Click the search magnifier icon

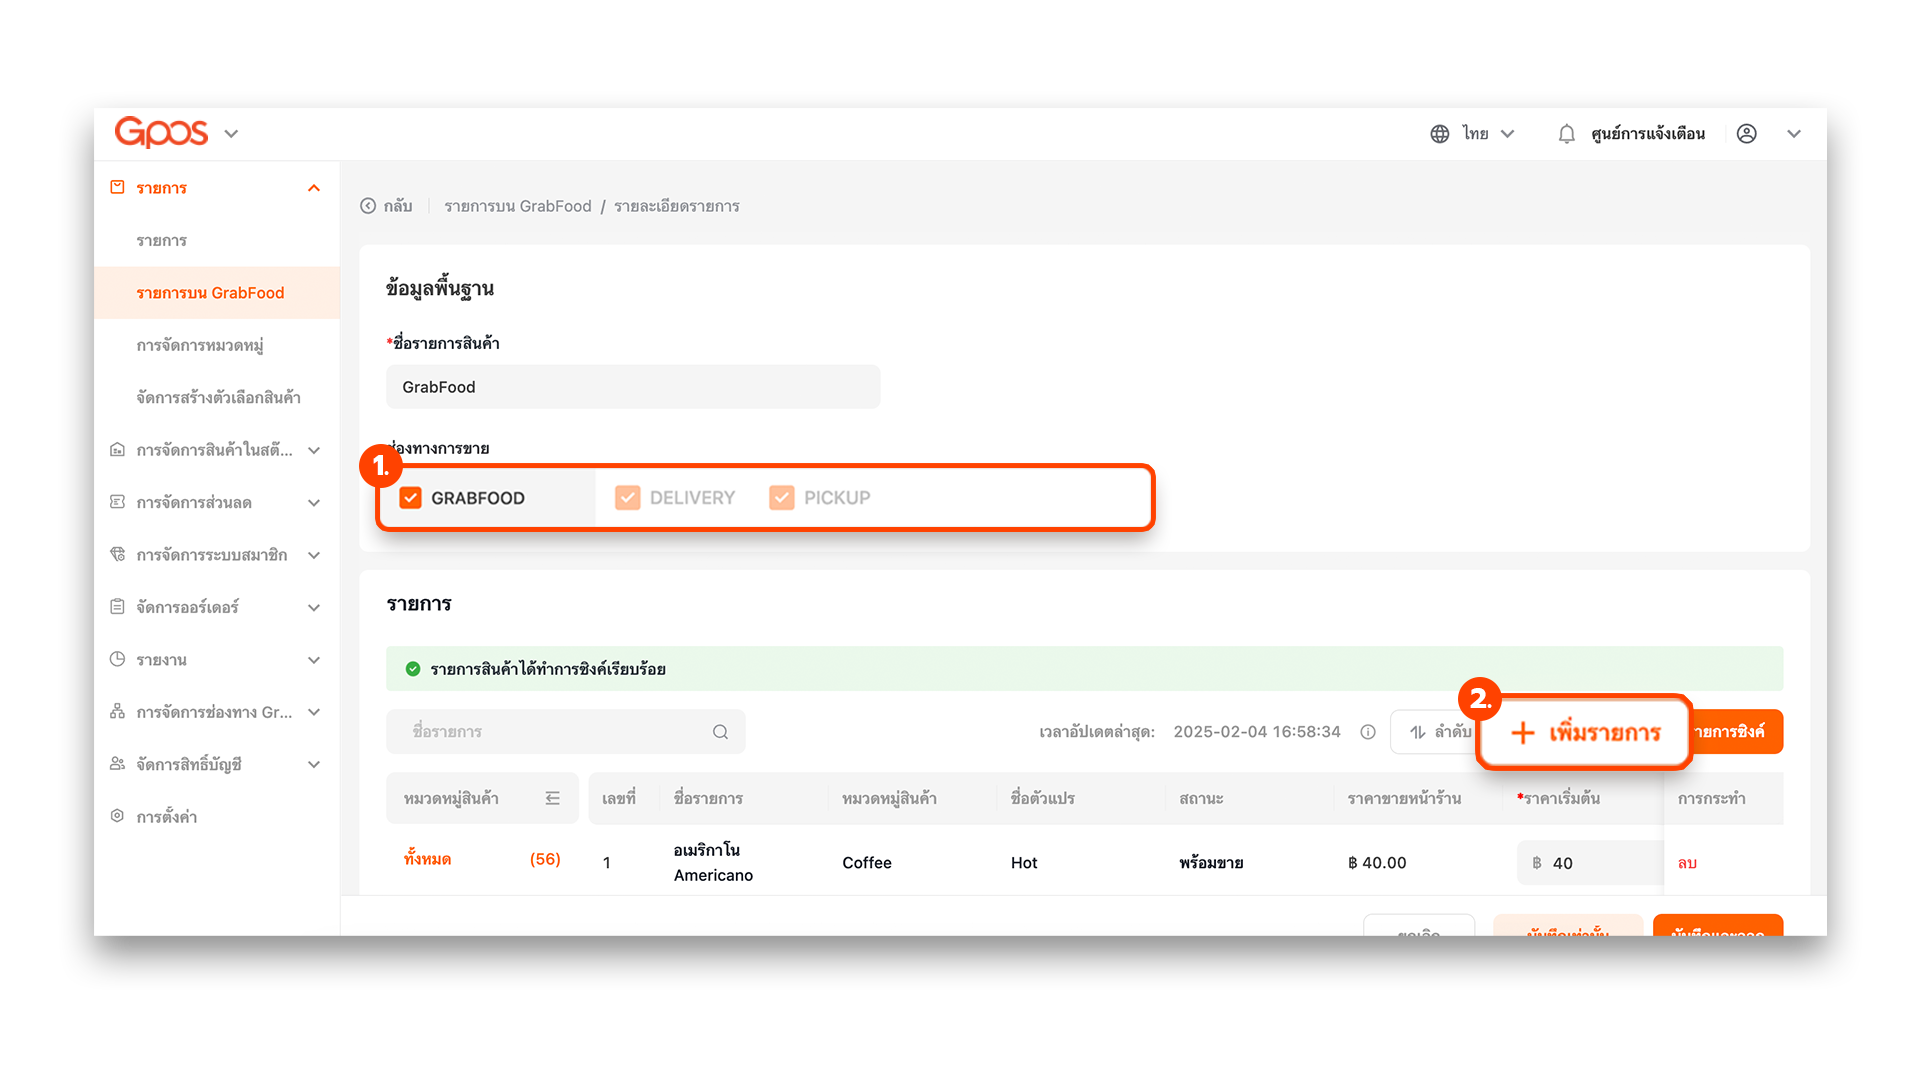tap(720, 732)
